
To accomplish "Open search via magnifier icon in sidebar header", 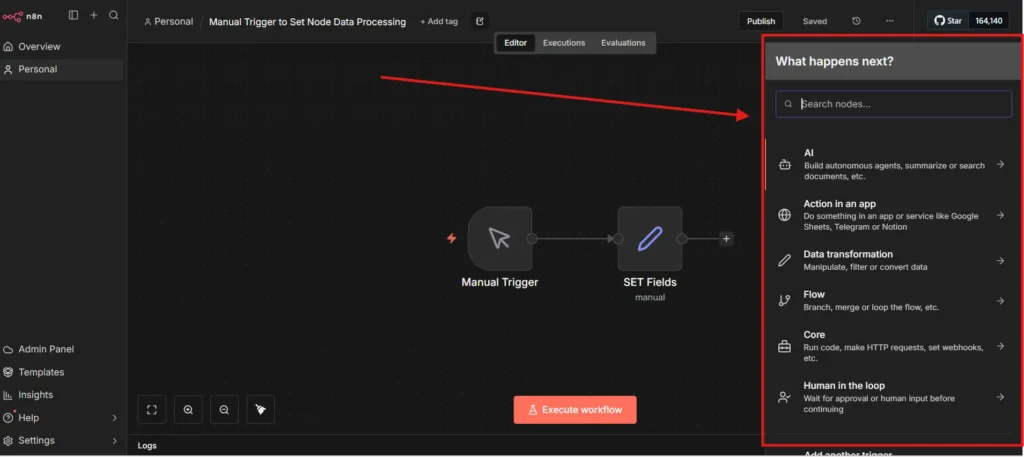I will [x=114, y=15].
